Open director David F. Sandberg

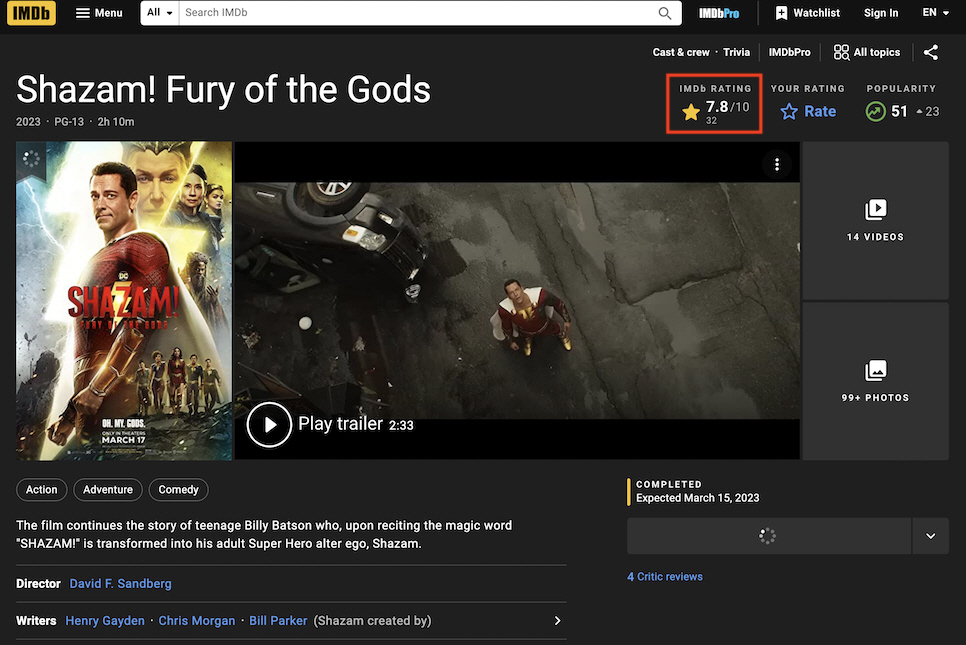(121, 583)
